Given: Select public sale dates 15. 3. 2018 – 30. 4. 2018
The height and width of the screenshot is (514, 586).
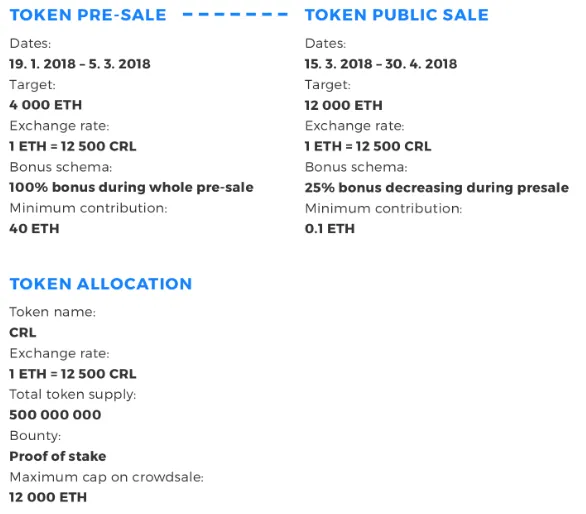Looking at the screenshot, I should (381, 64).
